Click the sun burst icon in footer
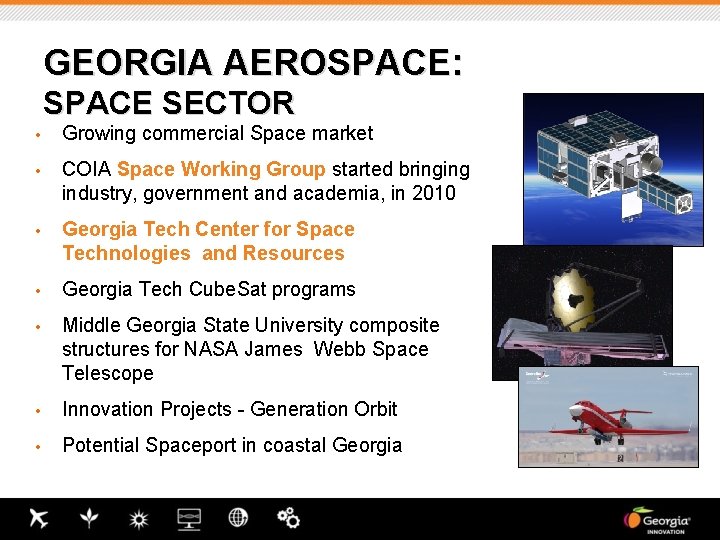 click(x=139, y=519)
